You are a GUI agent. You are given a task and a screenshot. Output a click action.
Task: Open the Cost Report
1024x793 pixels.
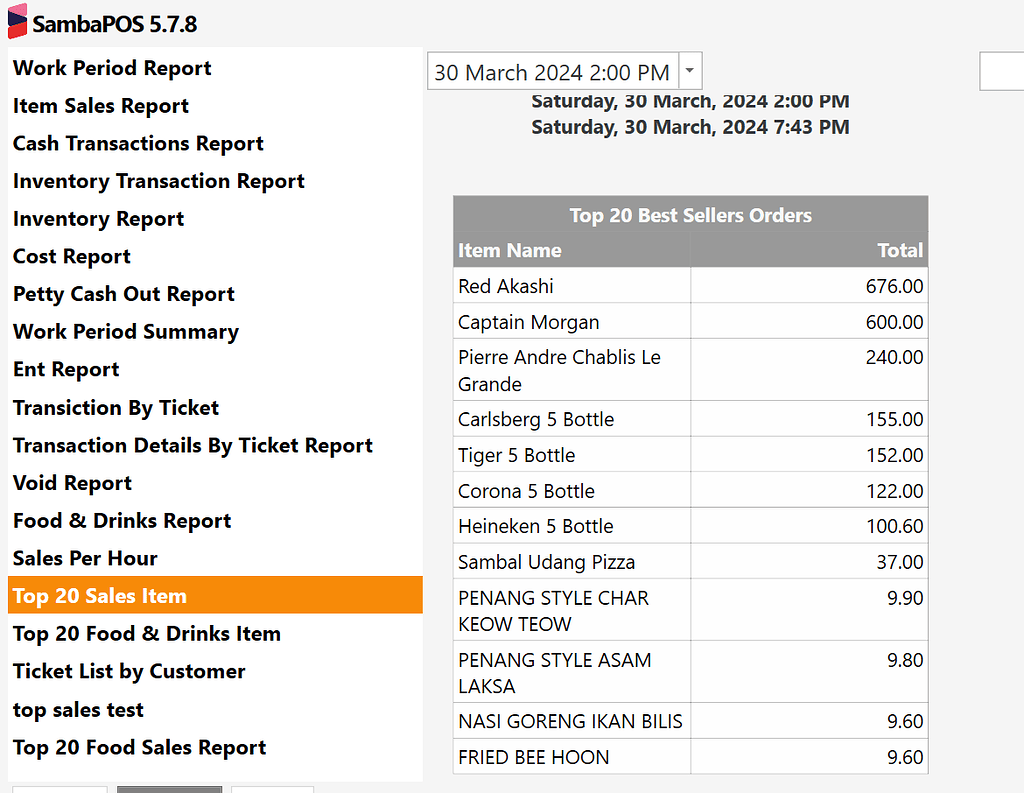point(71,256)
